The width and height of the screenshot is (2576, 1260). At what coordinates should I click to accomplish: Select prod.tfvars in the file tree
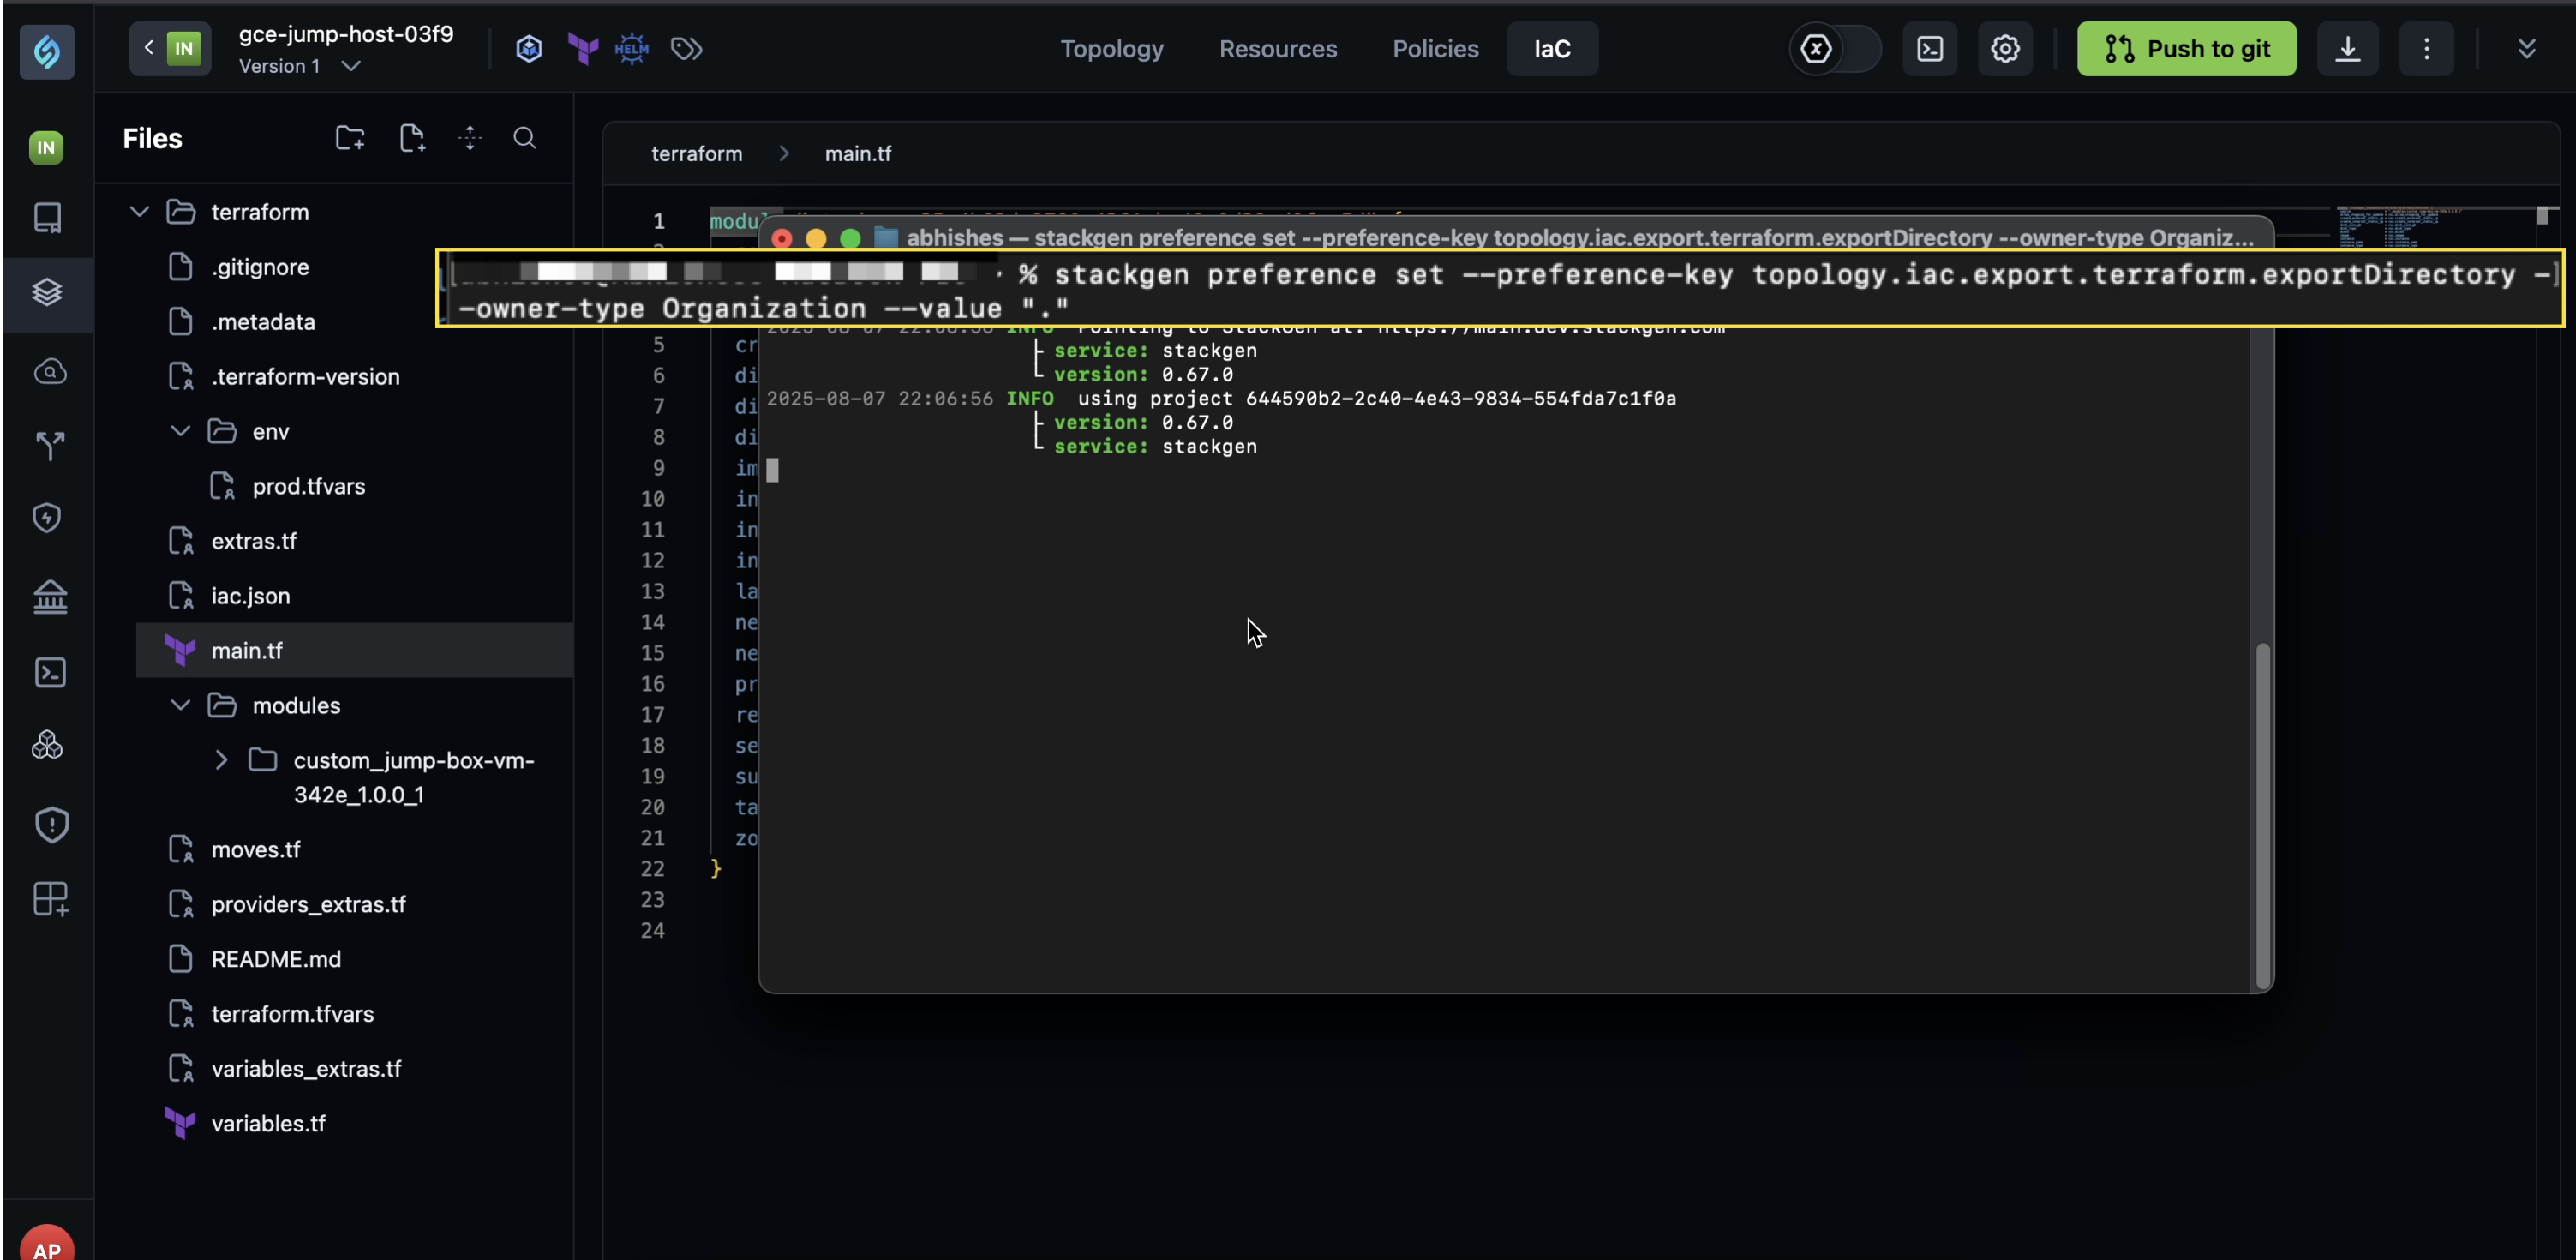pyautogui.click(x=307, y=486)
